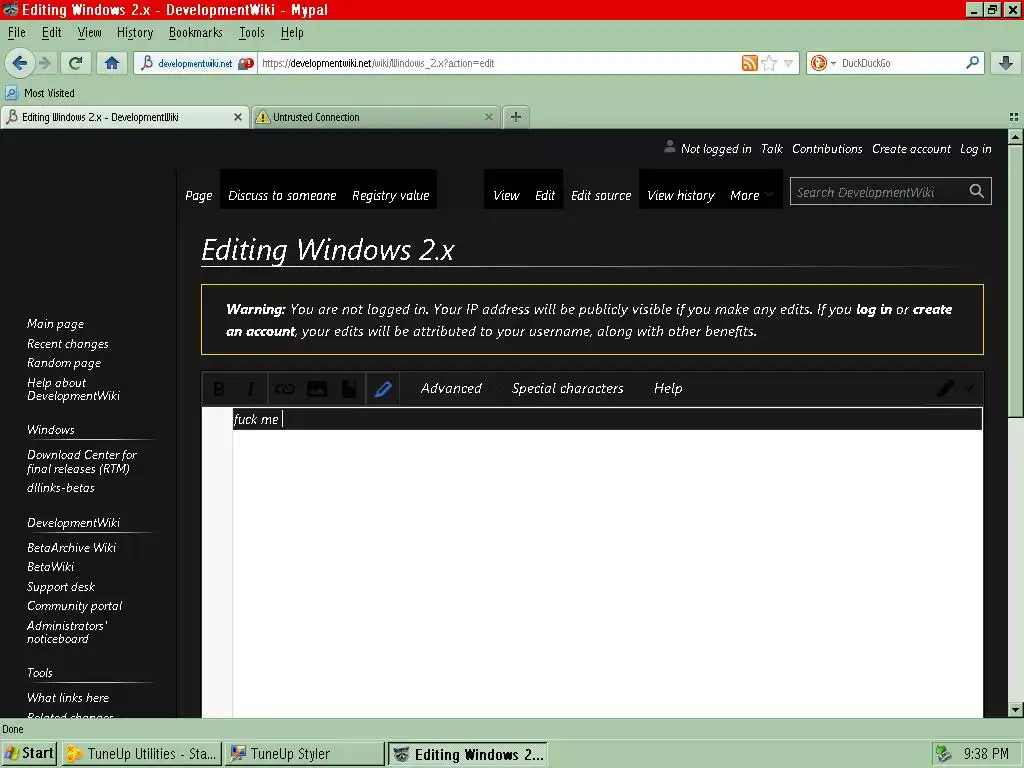Viewport: 1024px width, 768px height.
Task: Toggle bold formatting in the editor toolbar
Action: click(219, 389)
